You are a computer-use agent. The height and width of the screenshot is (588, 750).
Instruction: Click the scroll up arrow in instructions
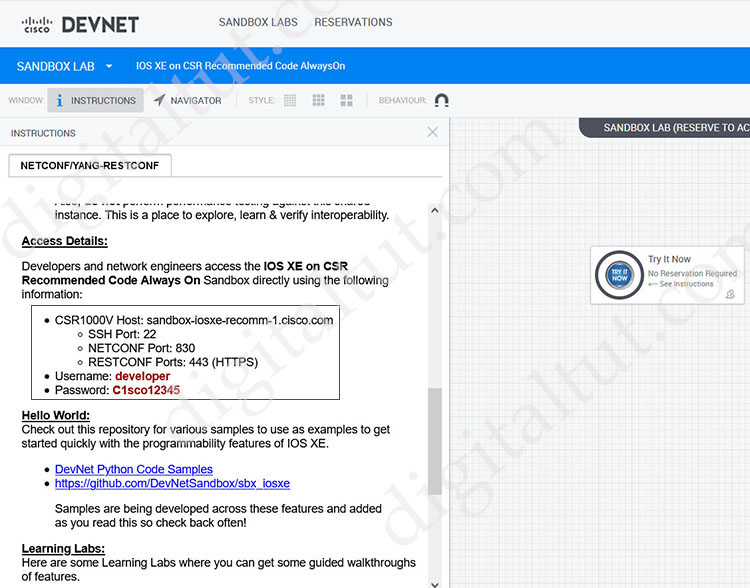(x=434, y=211)
